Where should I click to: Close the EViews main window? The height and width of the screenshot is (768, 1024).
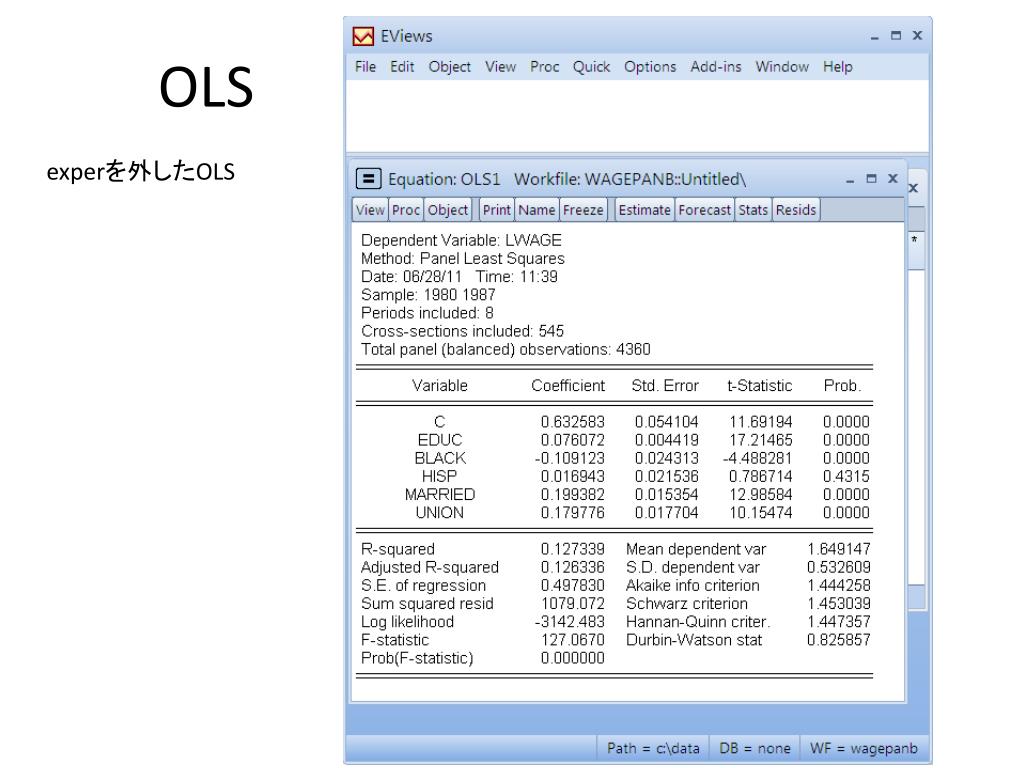(x=918, y=35)
